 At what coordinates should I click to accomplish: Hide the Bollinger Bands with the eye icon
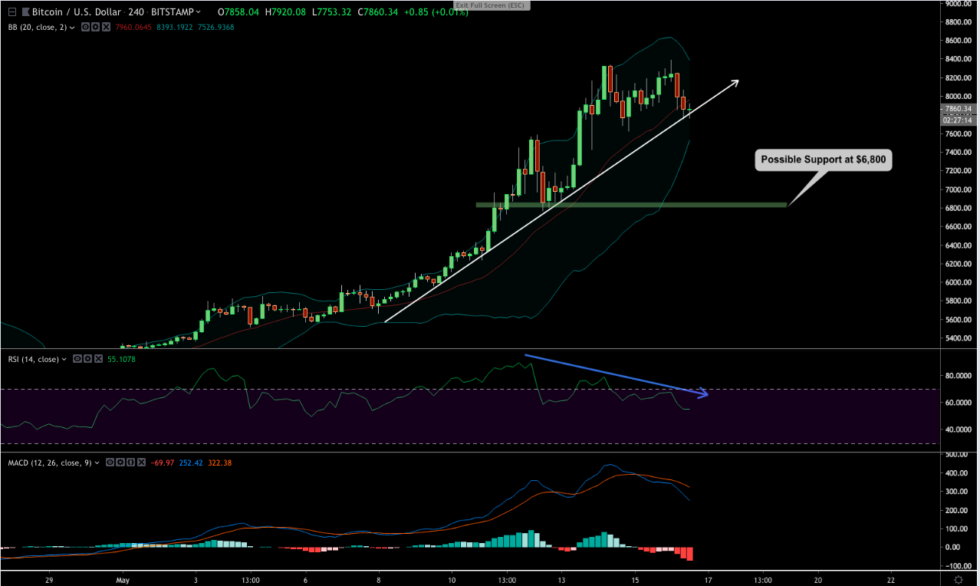coord(84,27)
